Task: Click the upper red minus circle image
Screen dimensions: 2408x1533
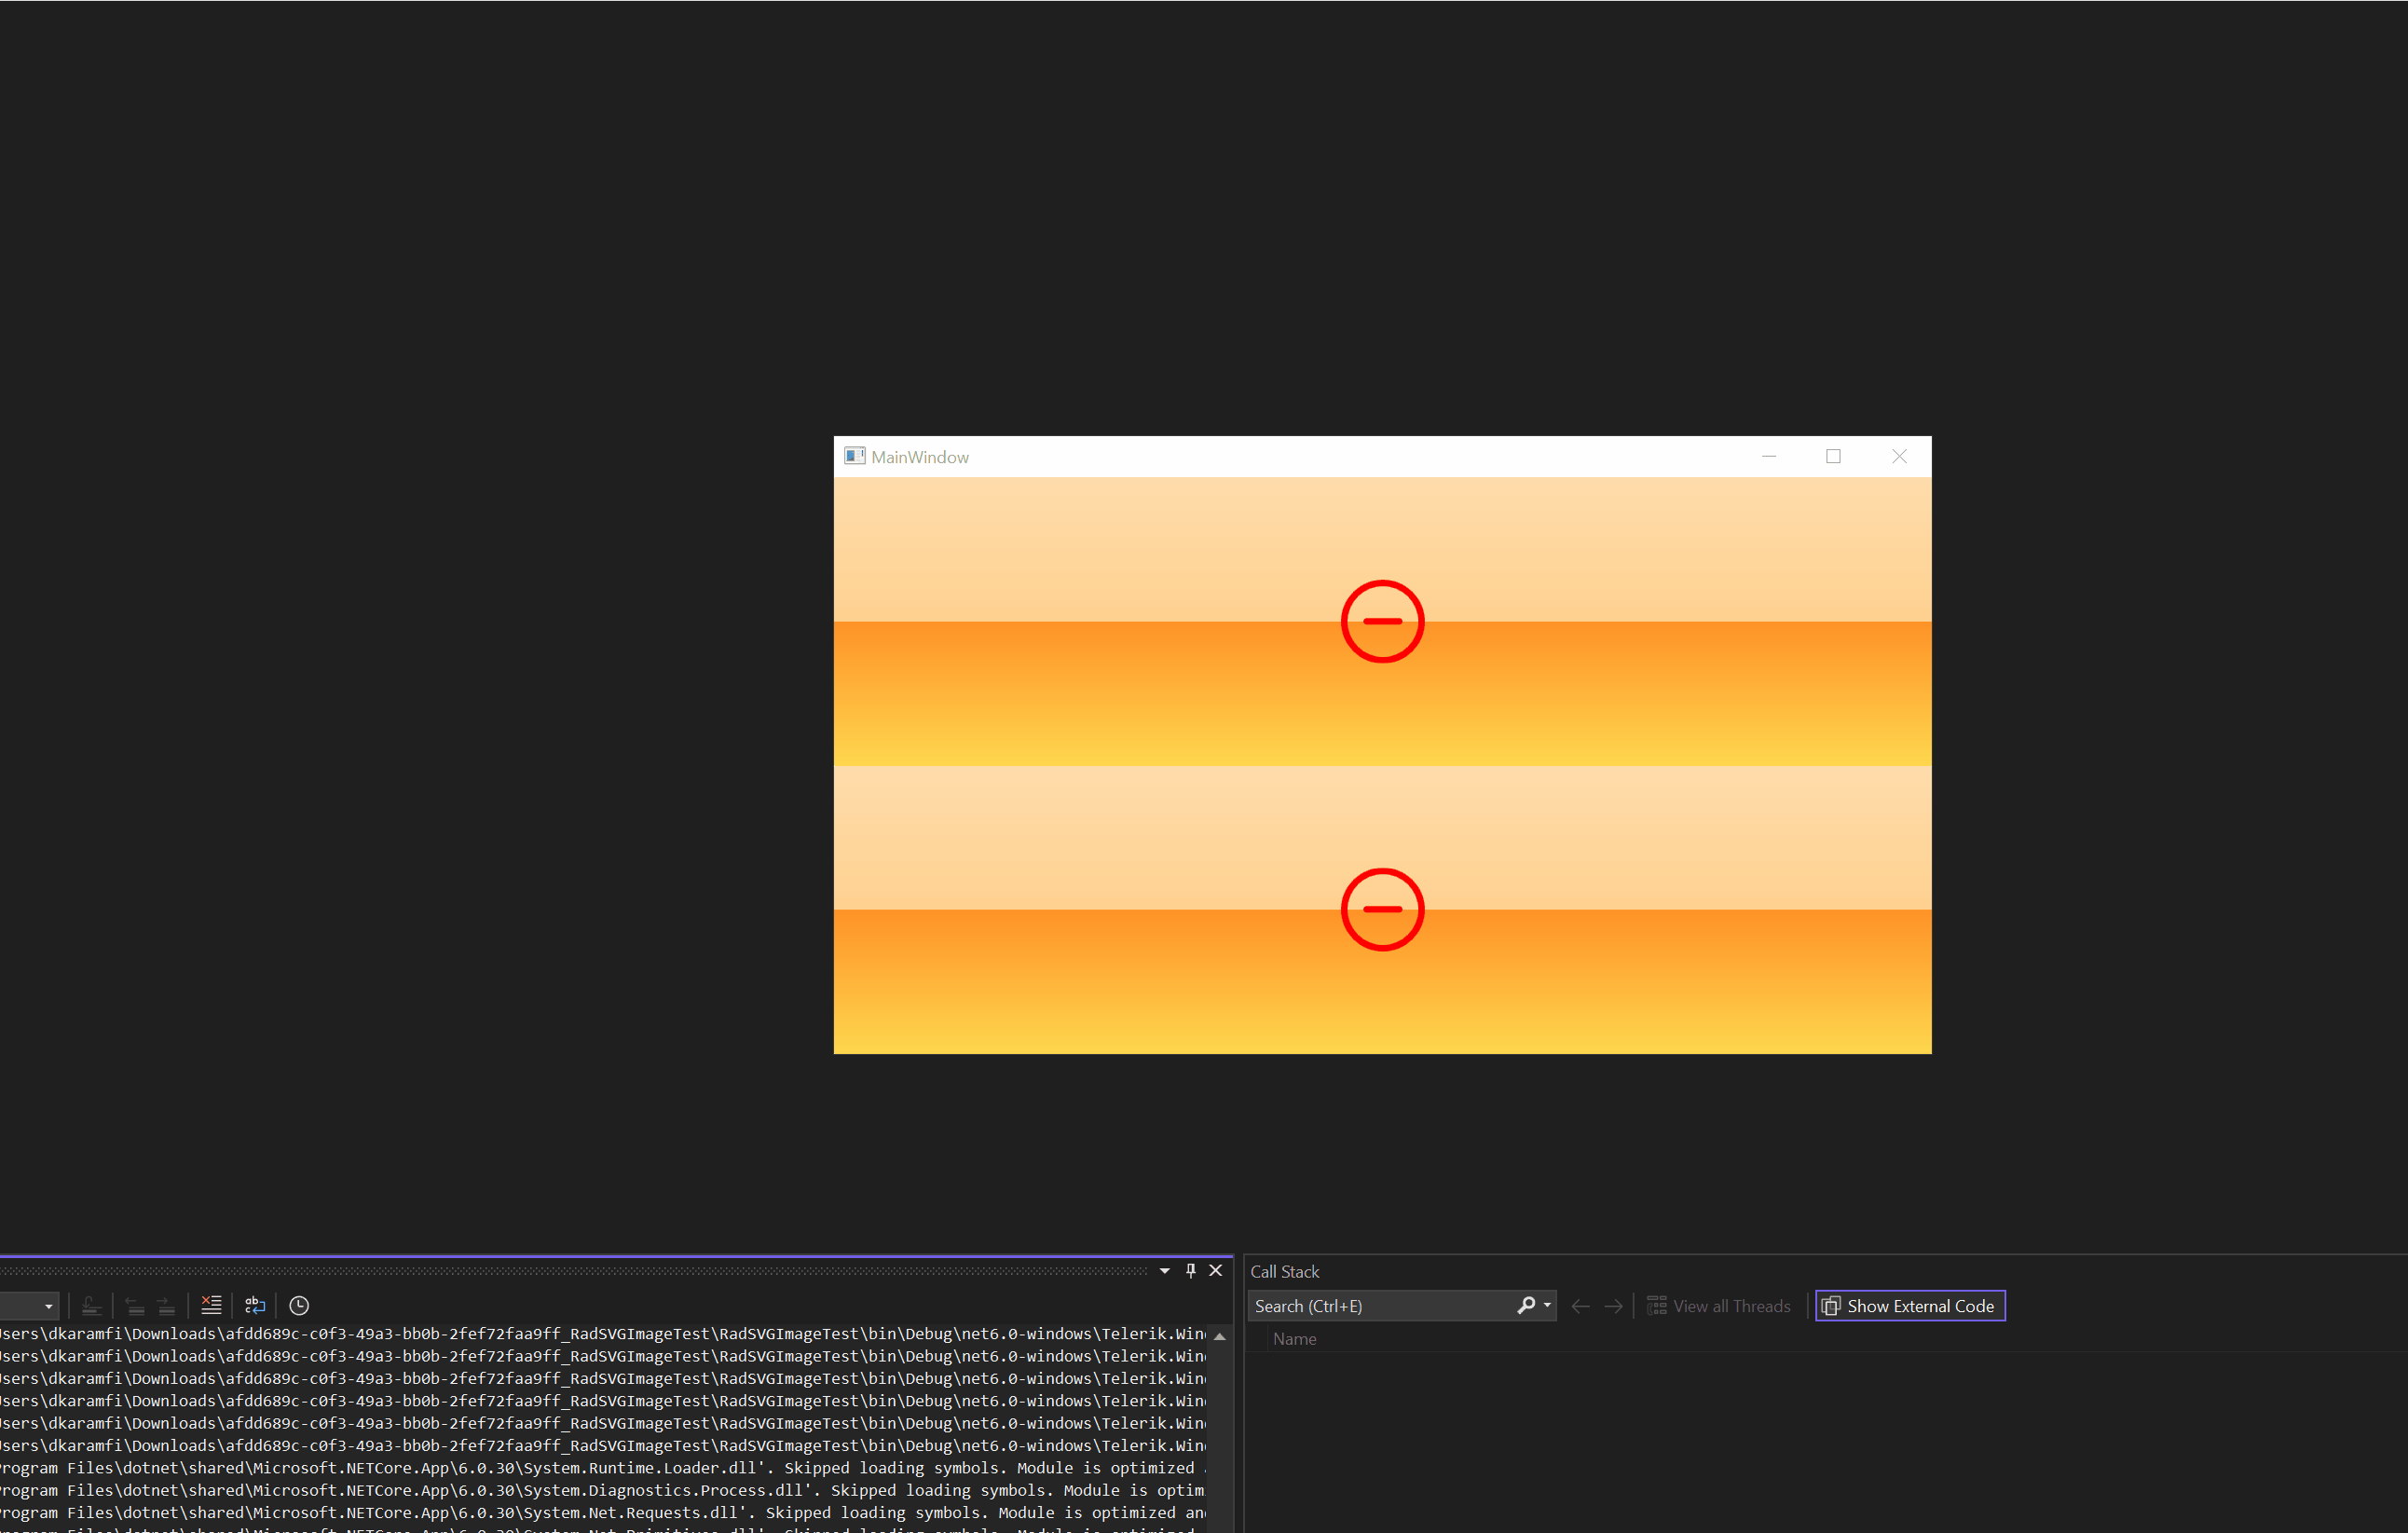Action: [1382, 621]
